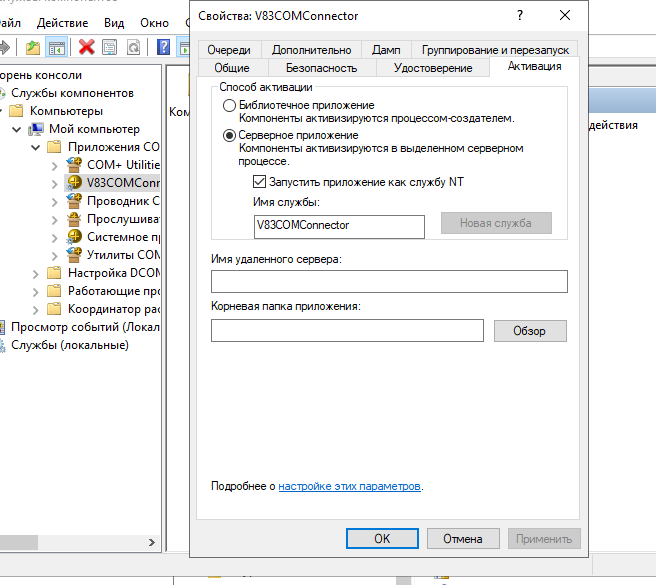This screenshot has height=585, width=656.
Task: Click the red Delete X icon
Action: click(87, 47)
